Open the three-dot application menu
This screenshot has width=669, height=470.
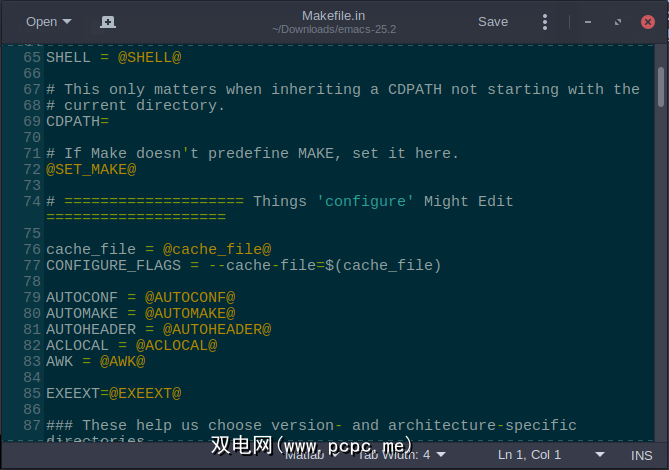click(x=545, y=22)
